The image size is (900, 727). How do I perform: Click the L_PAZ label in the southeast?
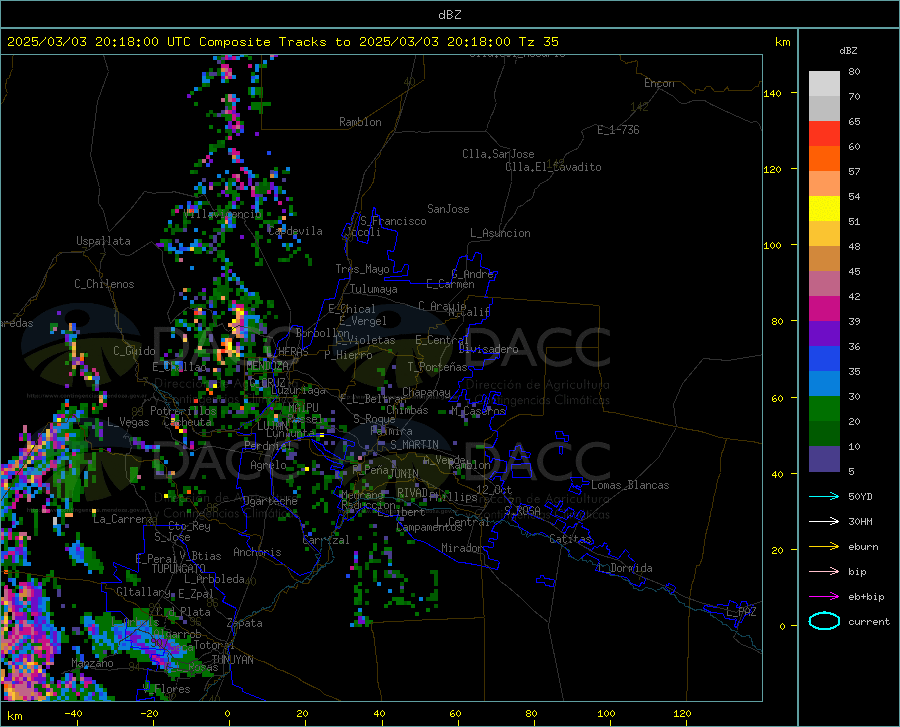coord(741,612)
